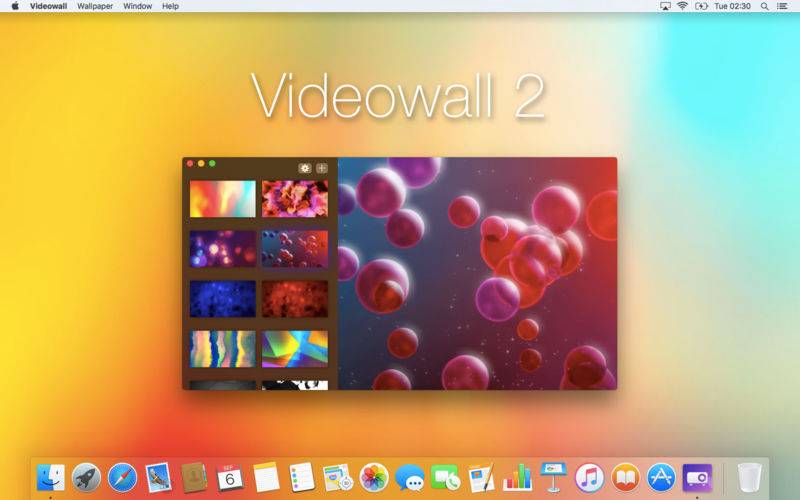Launch Launchpad rocket icon in Dock

click(86, 478)
